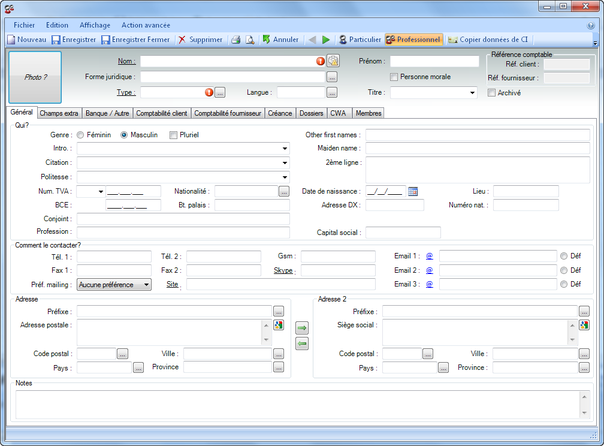Open the date of birth calendar picker
The width and height of the screenshot is (604, 446).
[x=412, y=191]
